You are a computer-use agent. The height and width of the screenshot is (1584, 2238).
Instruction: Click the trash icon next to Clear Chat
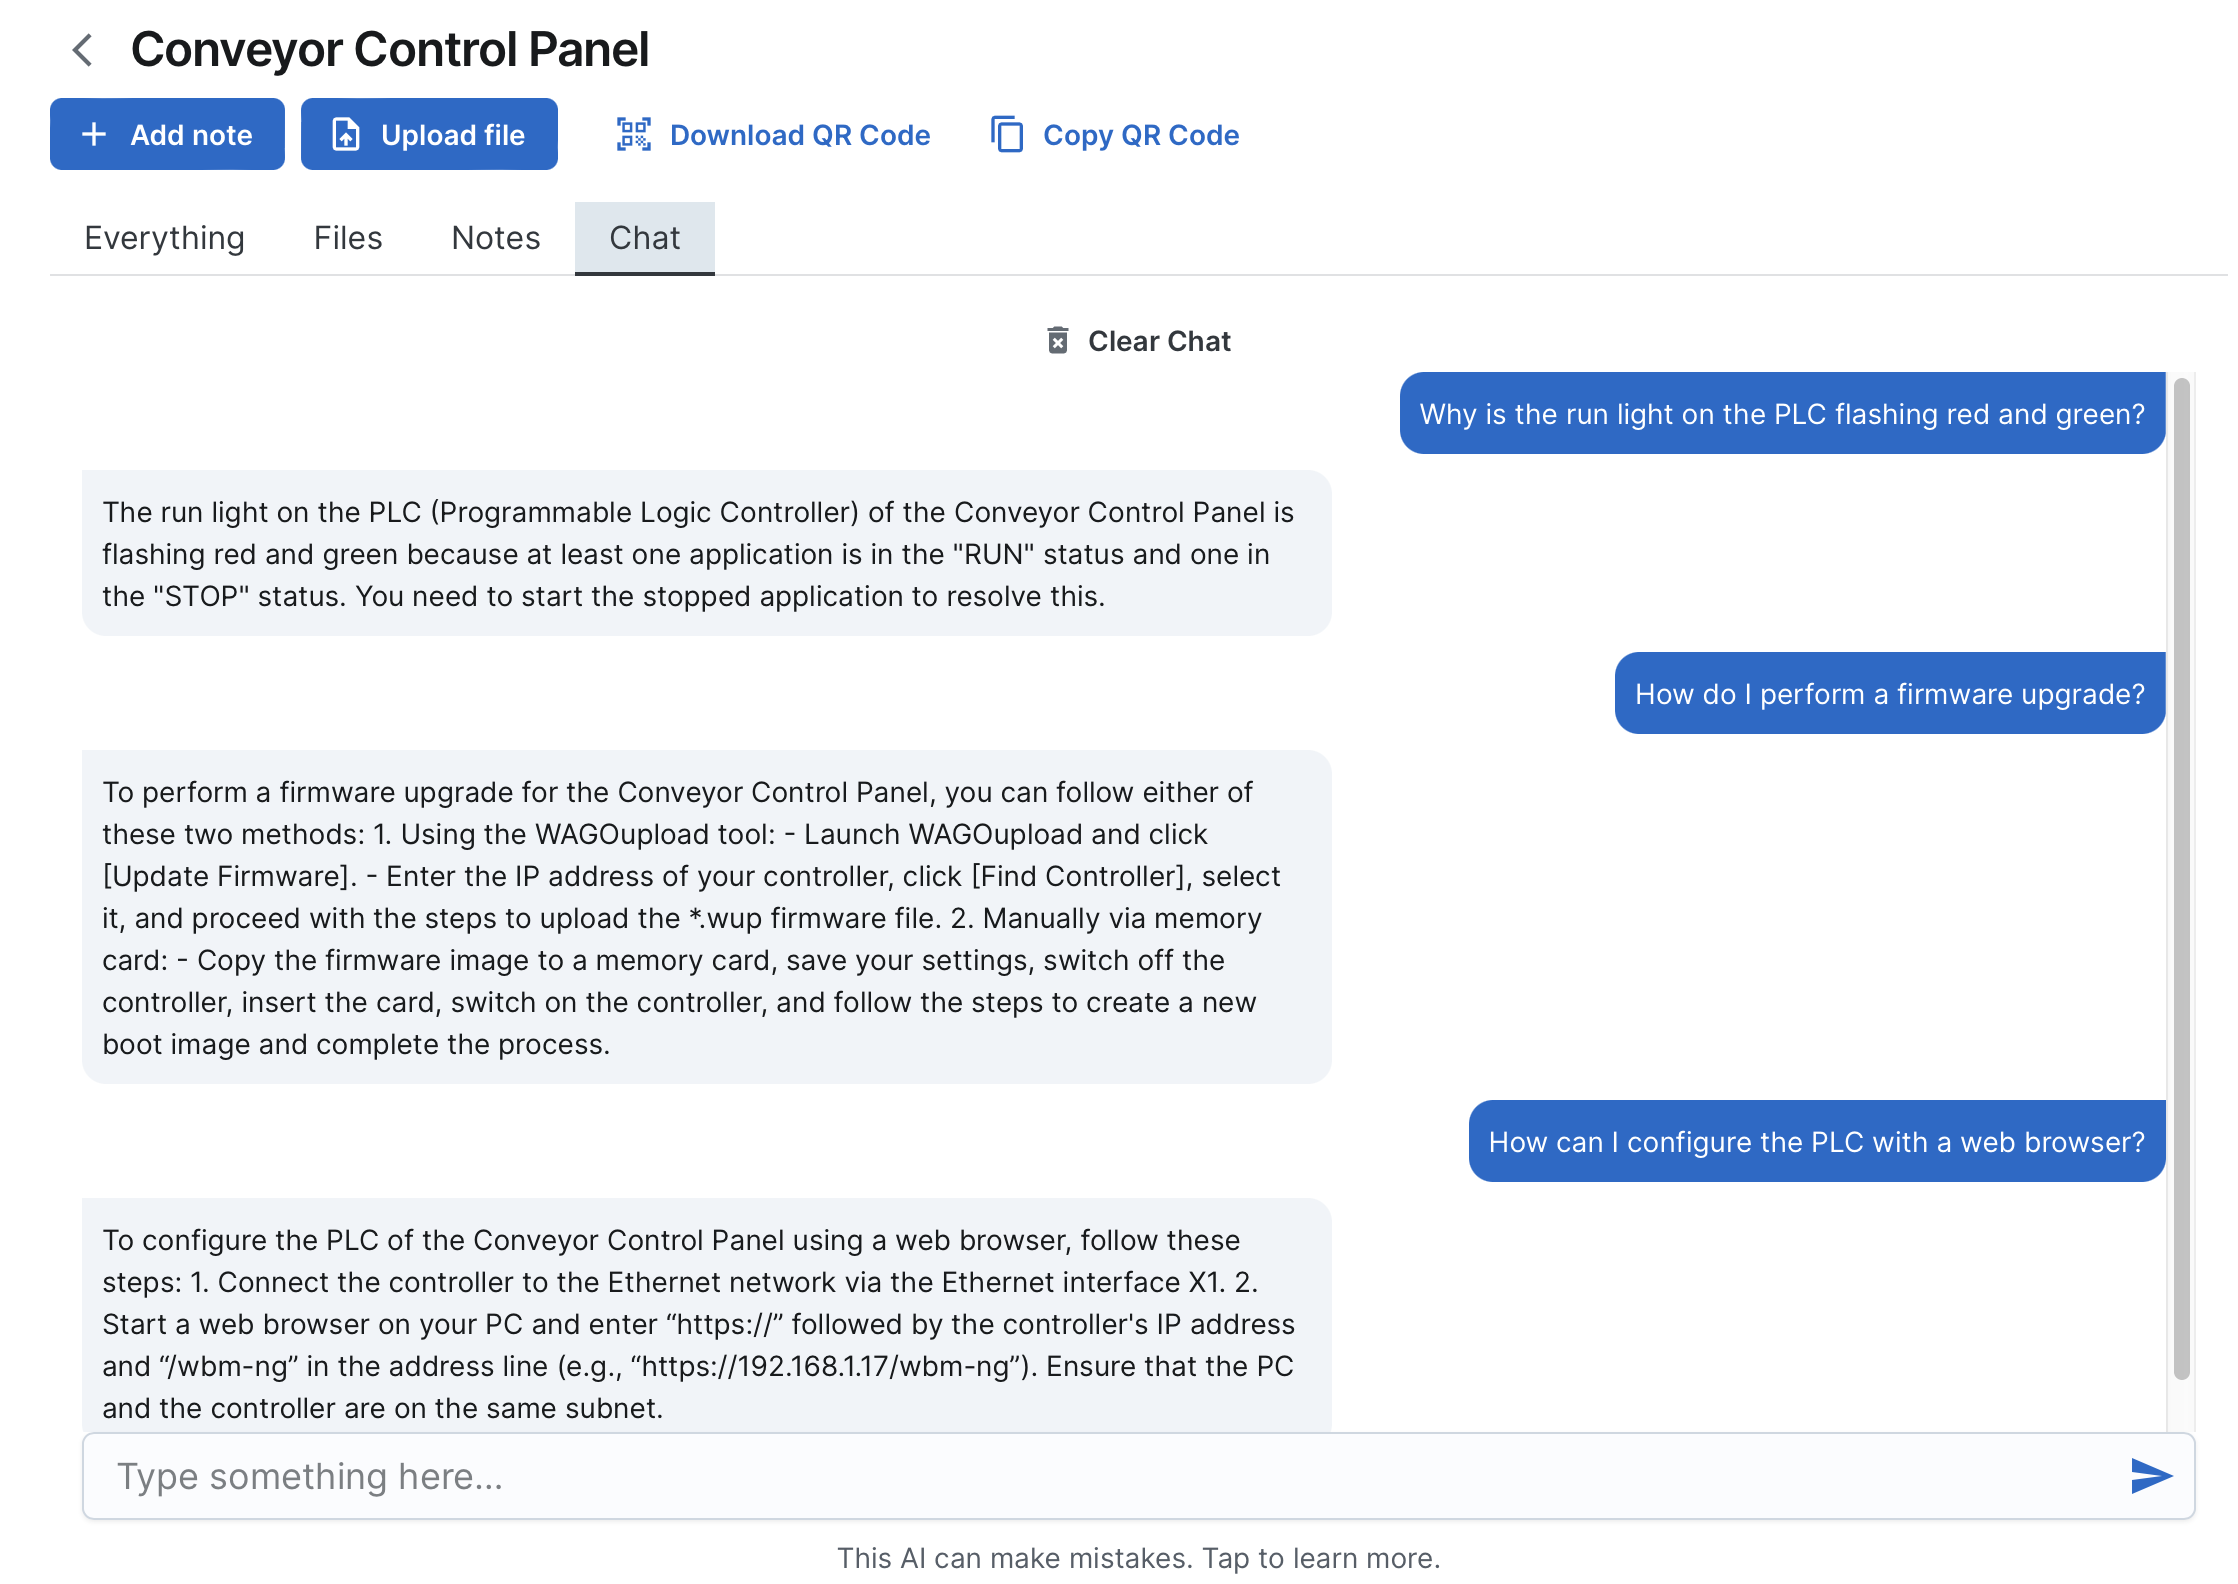tap(1058, 340)
